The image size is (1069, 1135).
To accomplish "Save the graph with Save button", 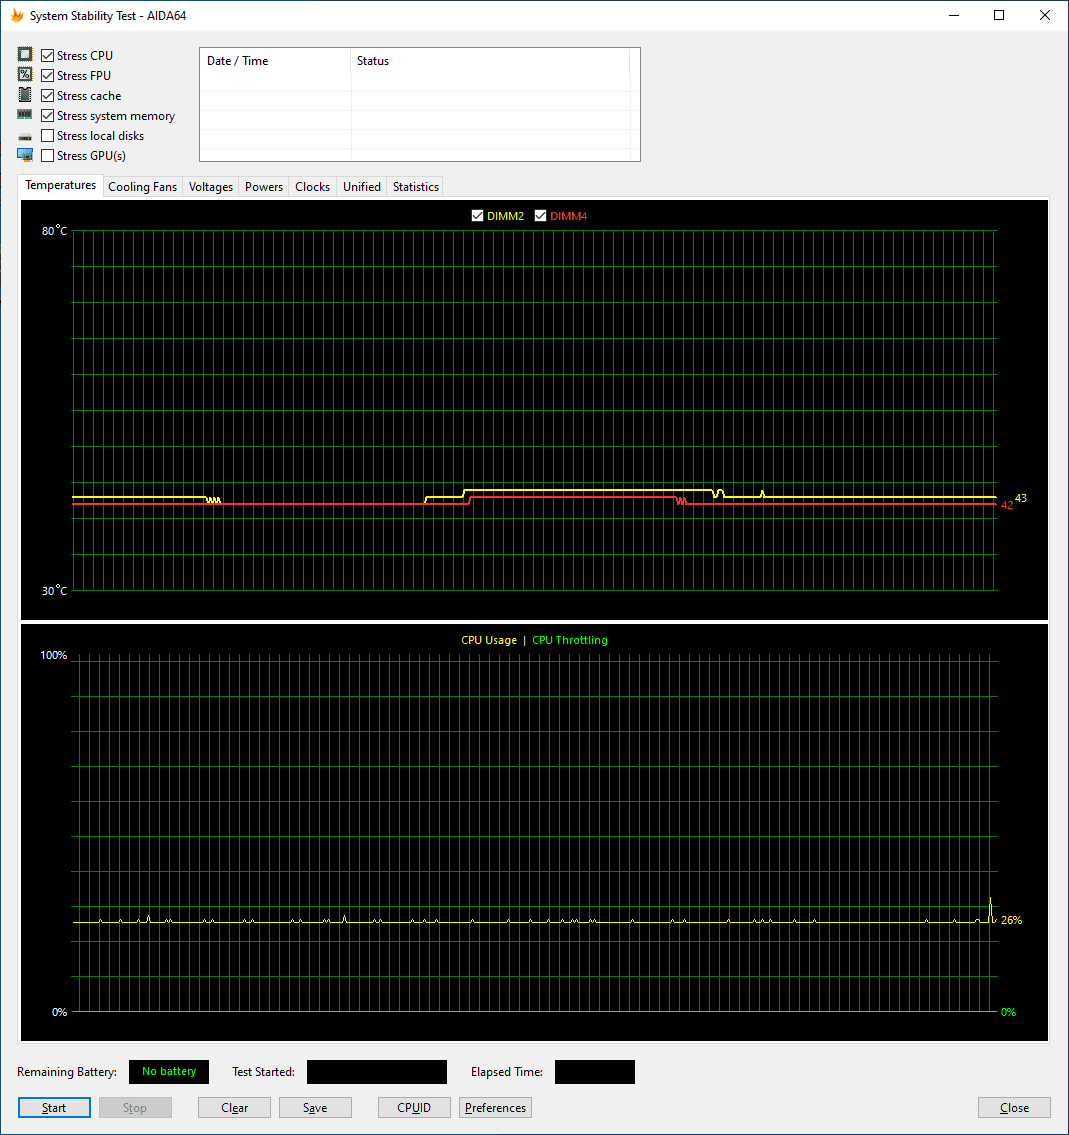I will pyautogui.click(x=316, y=1107).
